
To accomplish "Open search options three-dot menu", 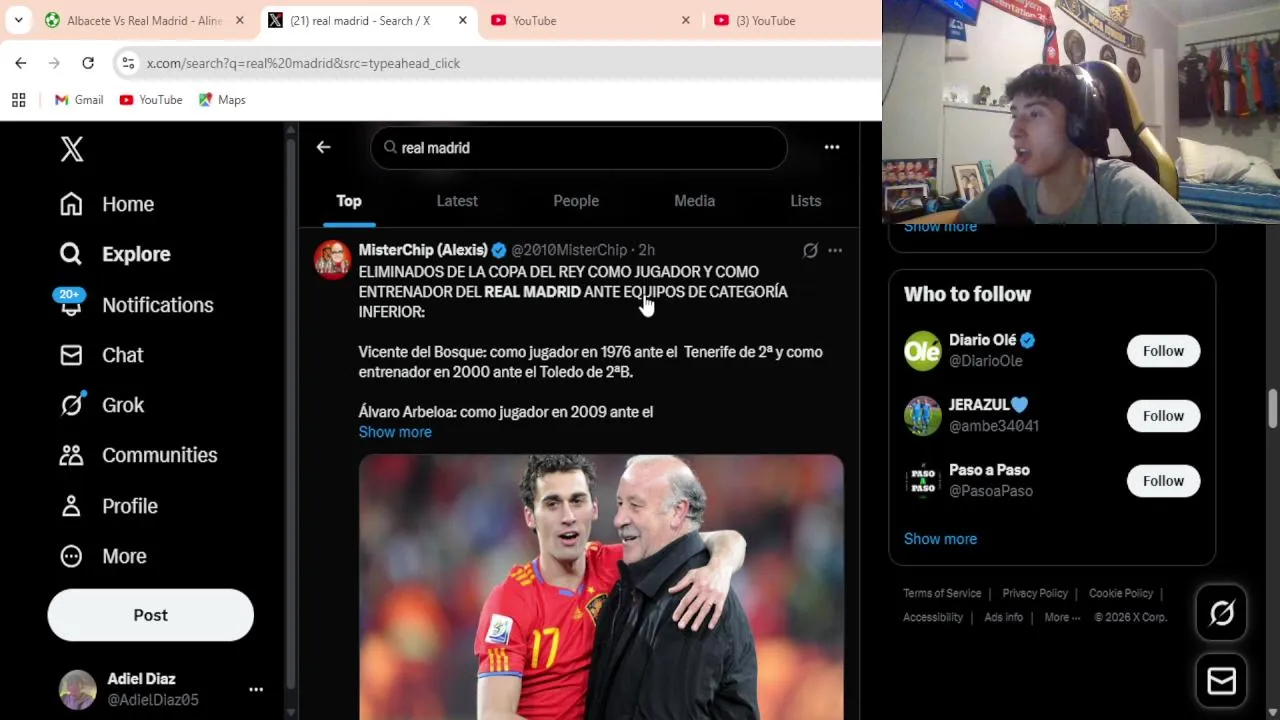I will 832,147.
